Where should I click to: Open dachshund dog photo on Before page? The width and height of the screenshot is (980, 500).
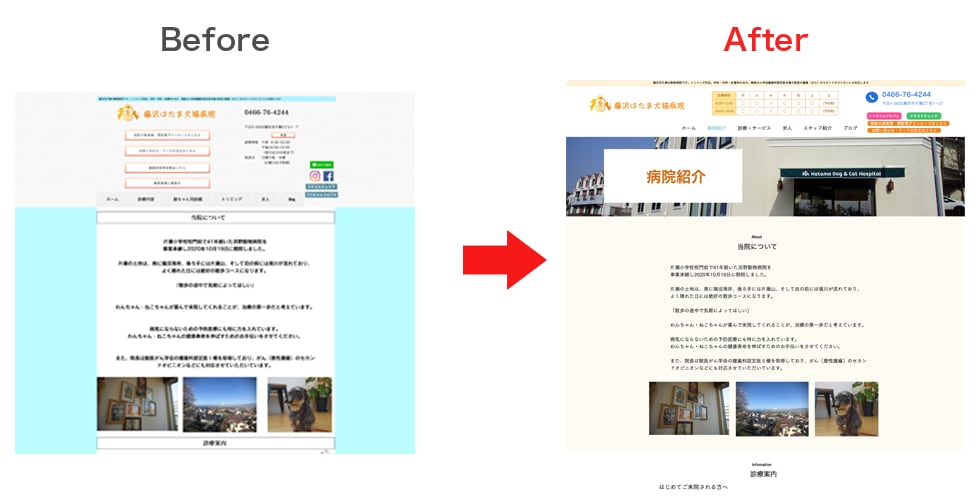(300, 404)
